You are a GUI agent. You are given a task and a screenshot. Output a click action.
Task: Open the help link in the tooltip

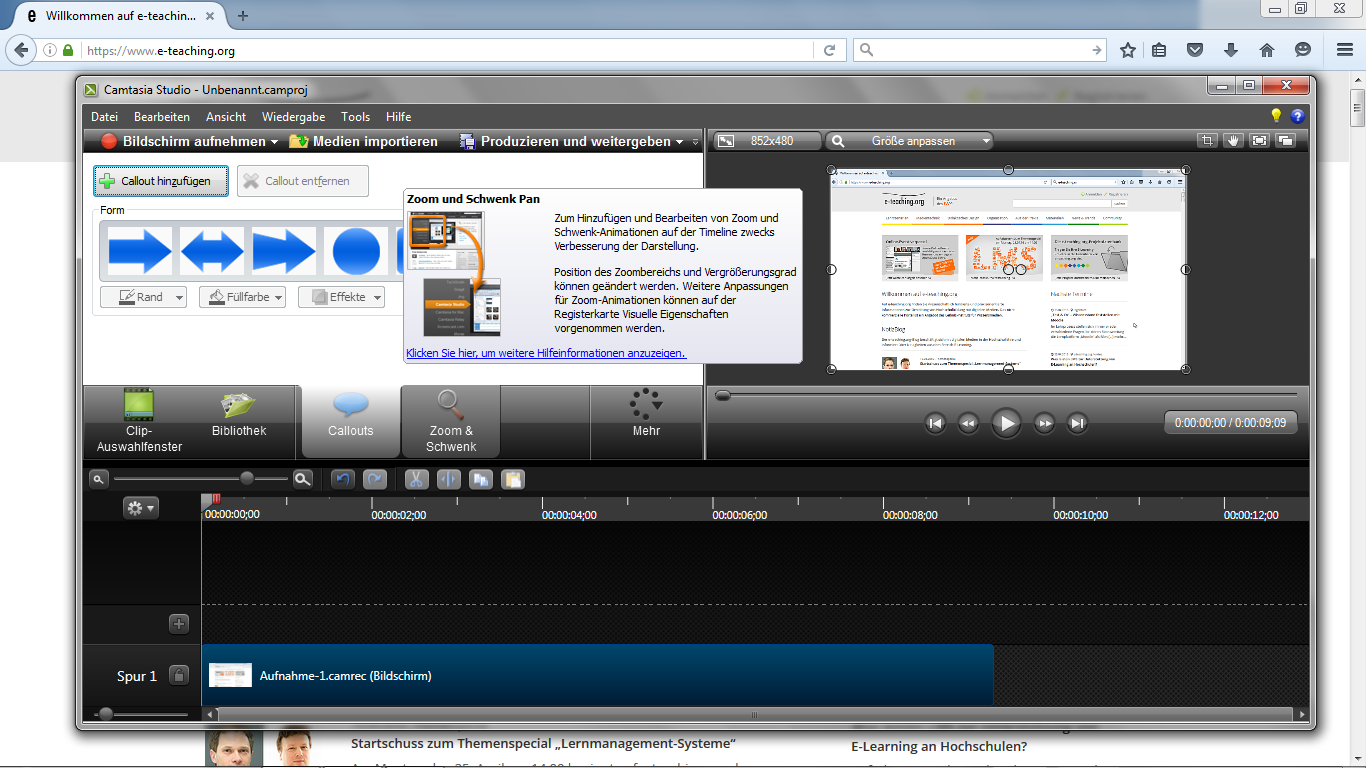(546, 353)
